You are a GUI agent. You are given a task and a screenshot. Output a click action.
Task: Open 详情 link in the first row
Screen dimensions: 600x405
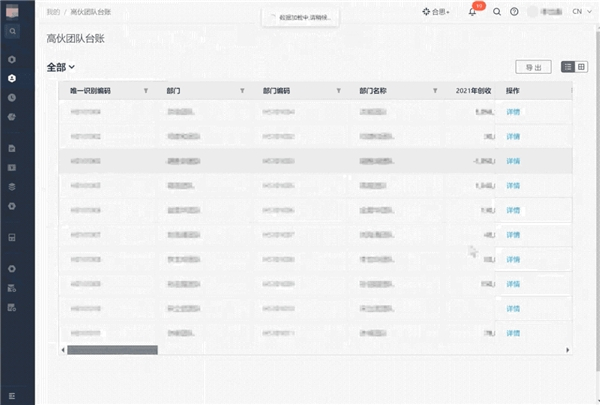513,112
